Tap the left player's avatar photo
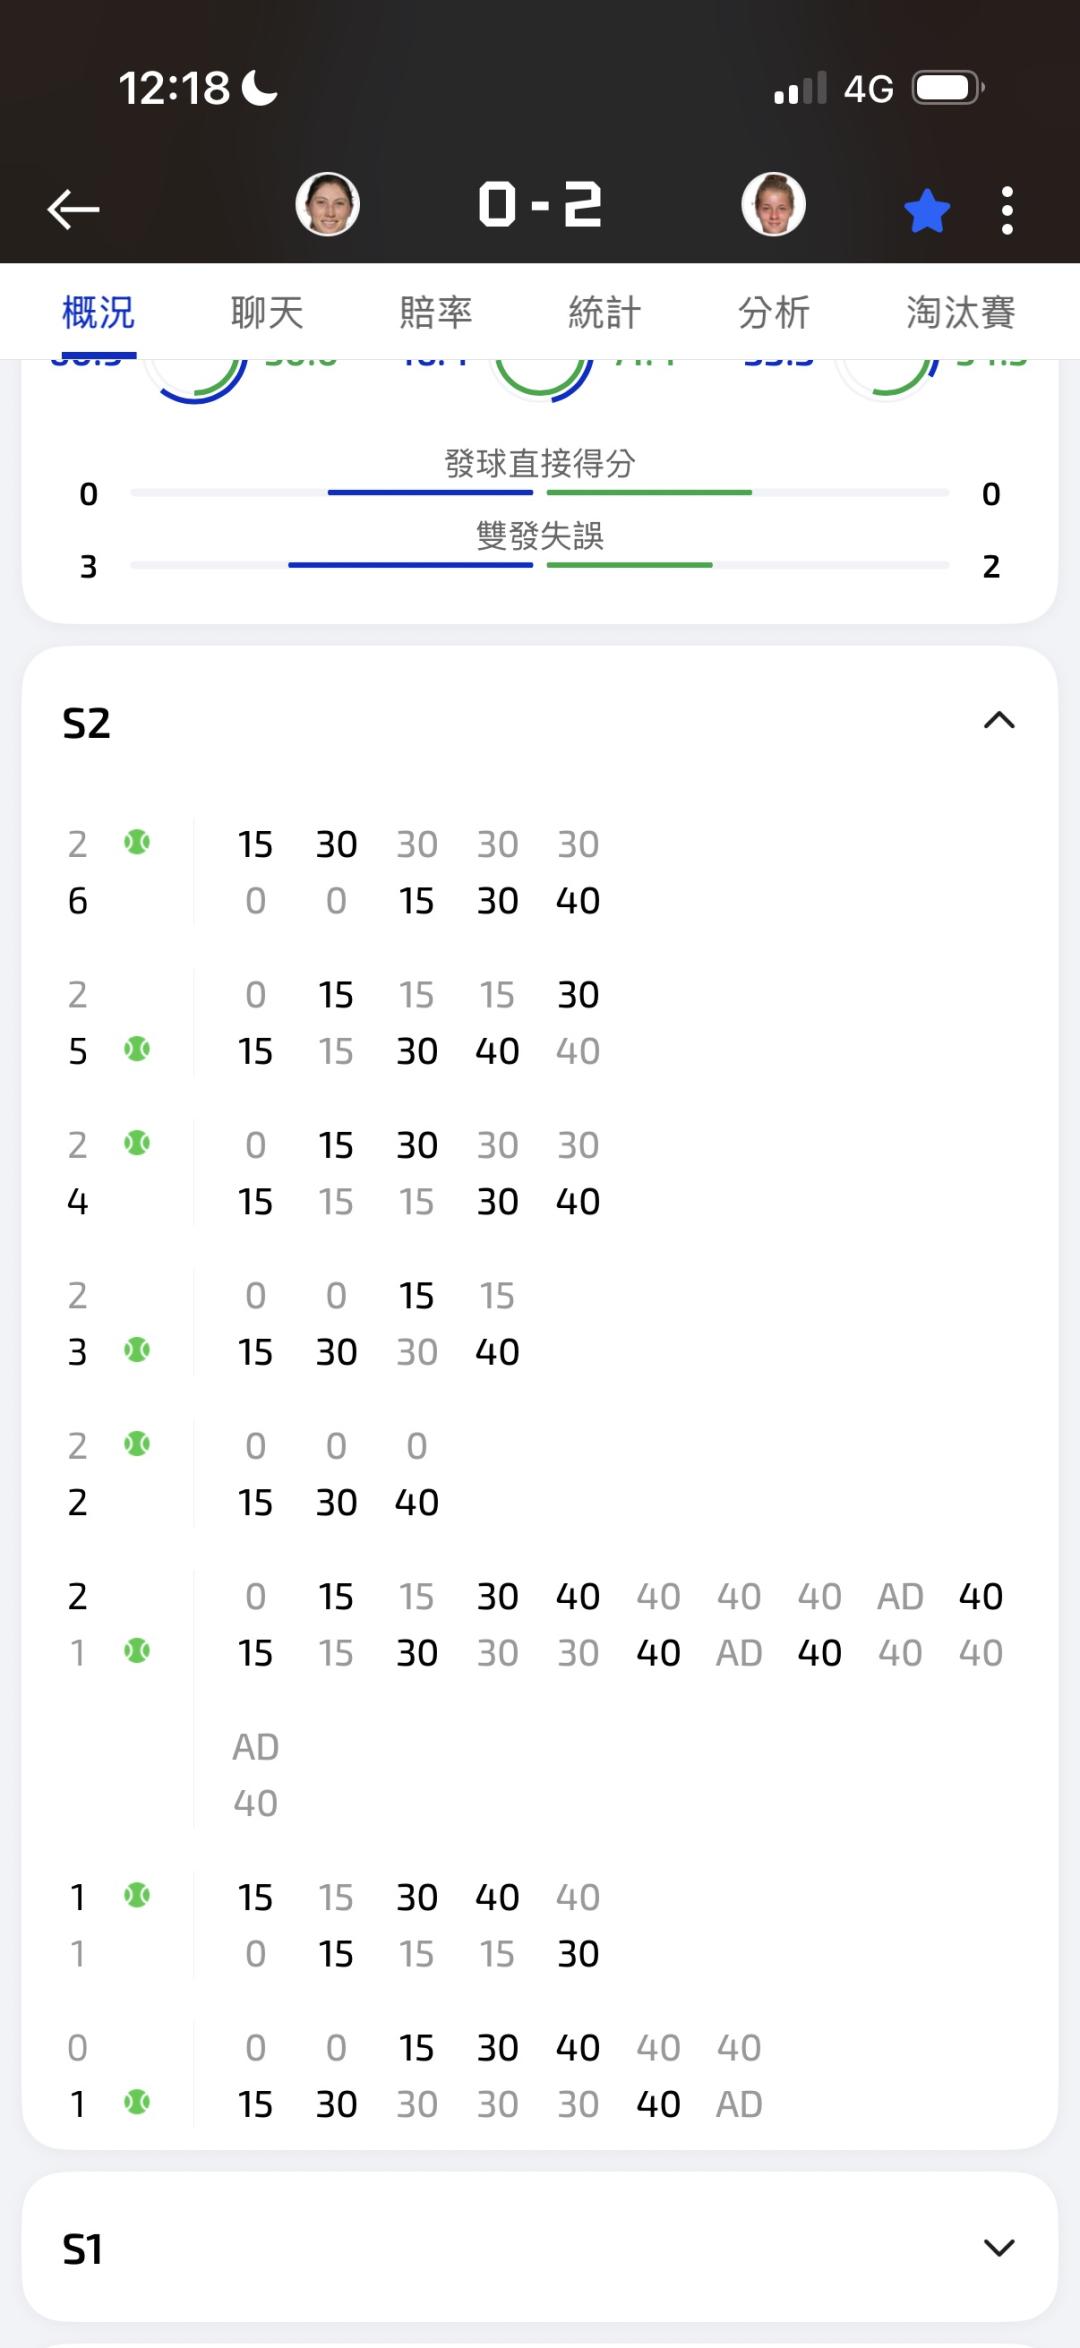 328,204
